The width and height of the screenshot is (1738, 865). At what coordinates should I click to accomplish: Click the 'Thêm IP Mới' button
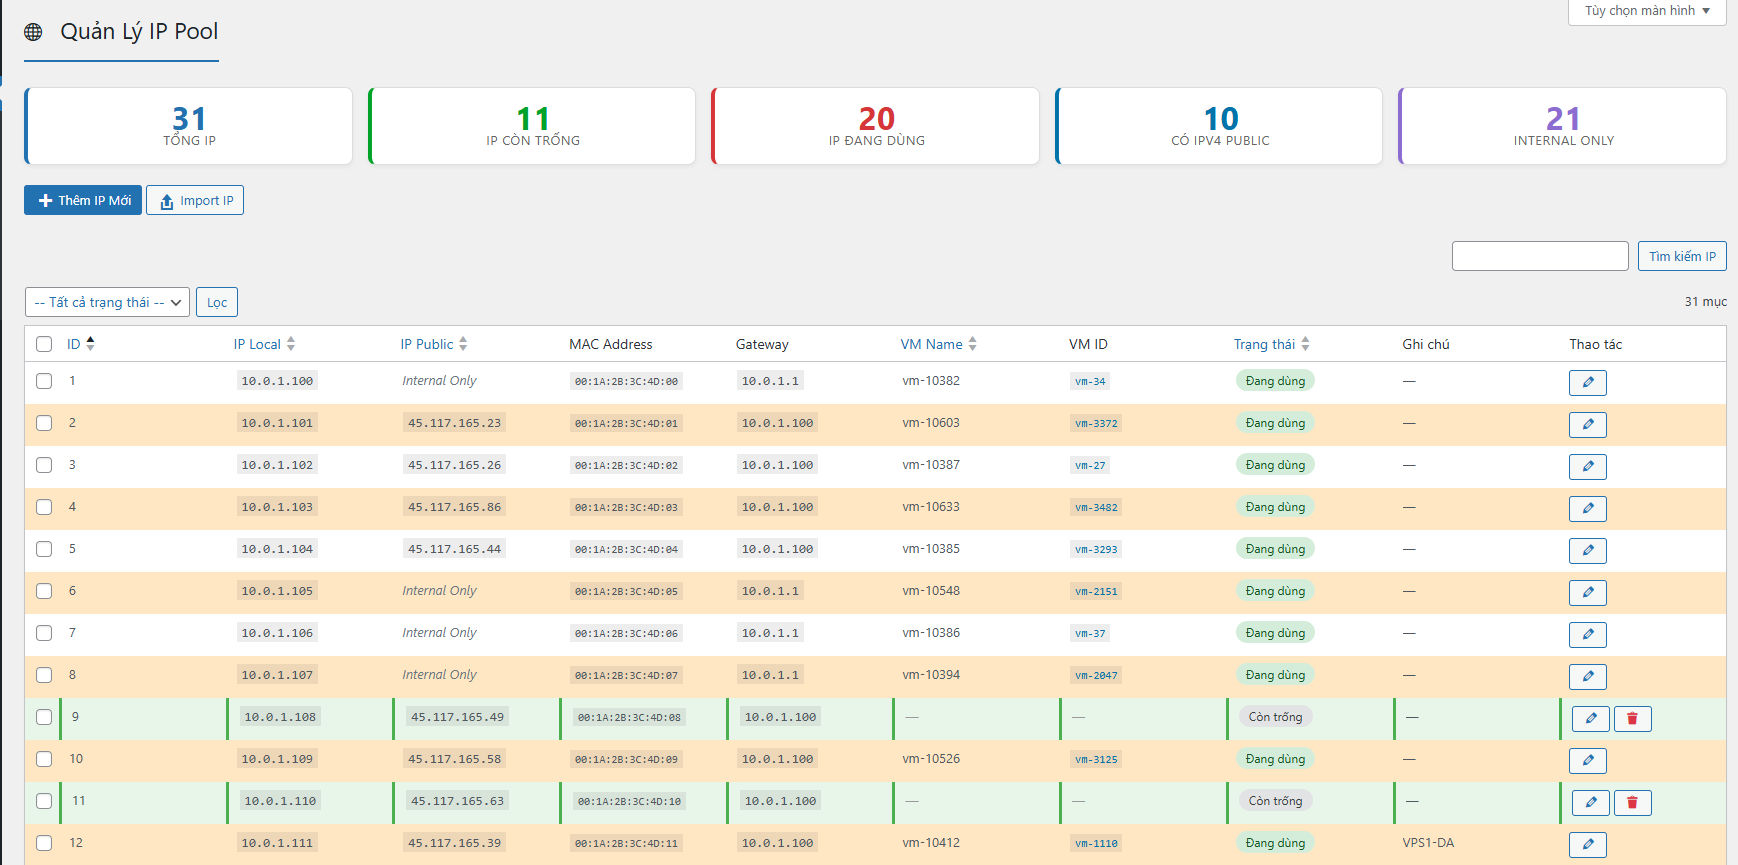(83, 200)
